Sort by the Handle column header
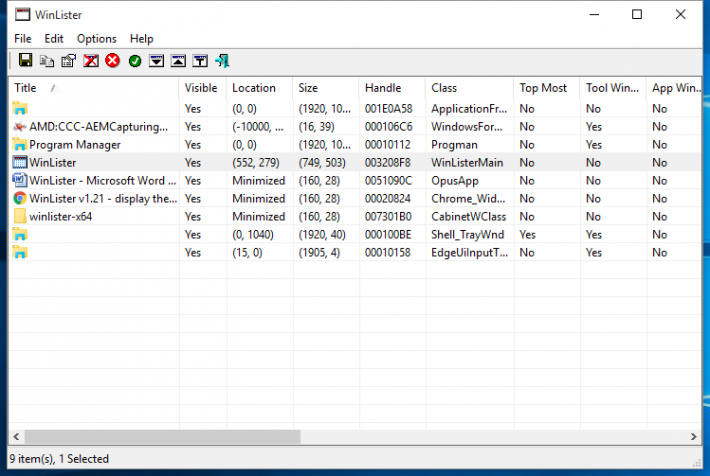The height and width of the screenshot is (476, 710). (x=392, y=88)
